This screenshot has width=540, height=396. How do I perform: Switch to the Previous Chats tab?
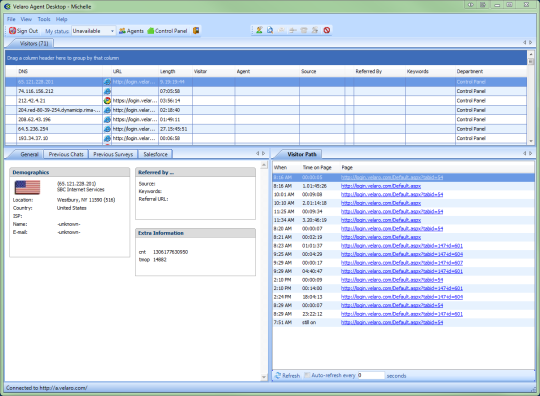click(x=66, y=154)
